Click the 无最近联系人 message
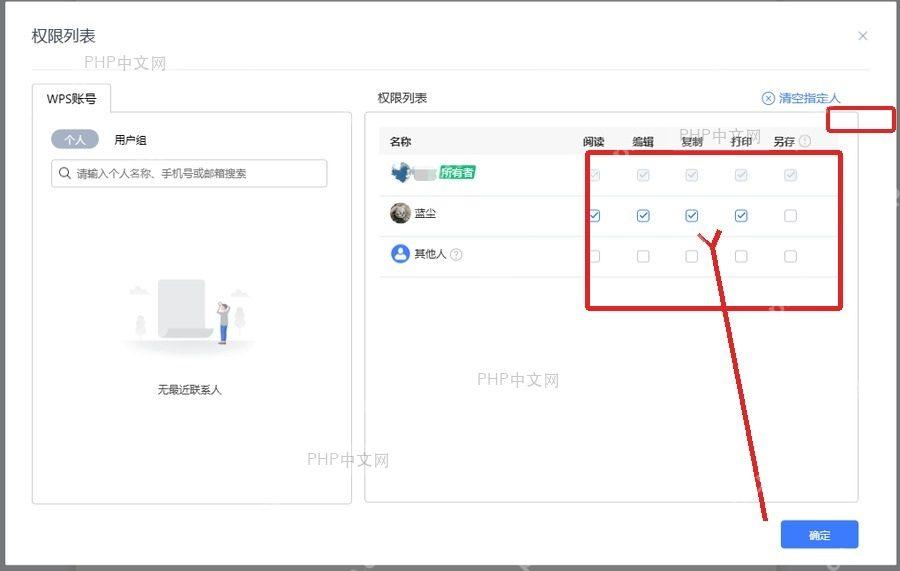Screen dimensions: 900x571 189,390
